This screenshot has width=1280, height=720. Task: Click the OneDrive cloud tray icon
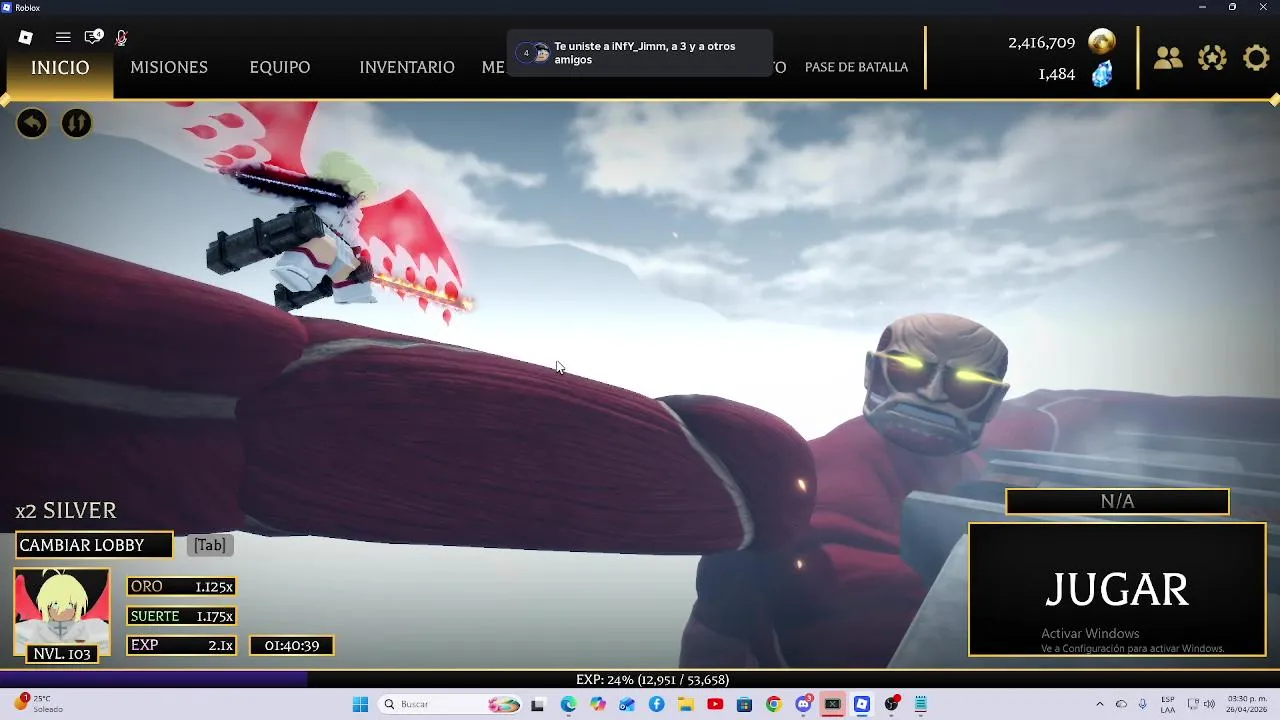tap(1121, 704)
